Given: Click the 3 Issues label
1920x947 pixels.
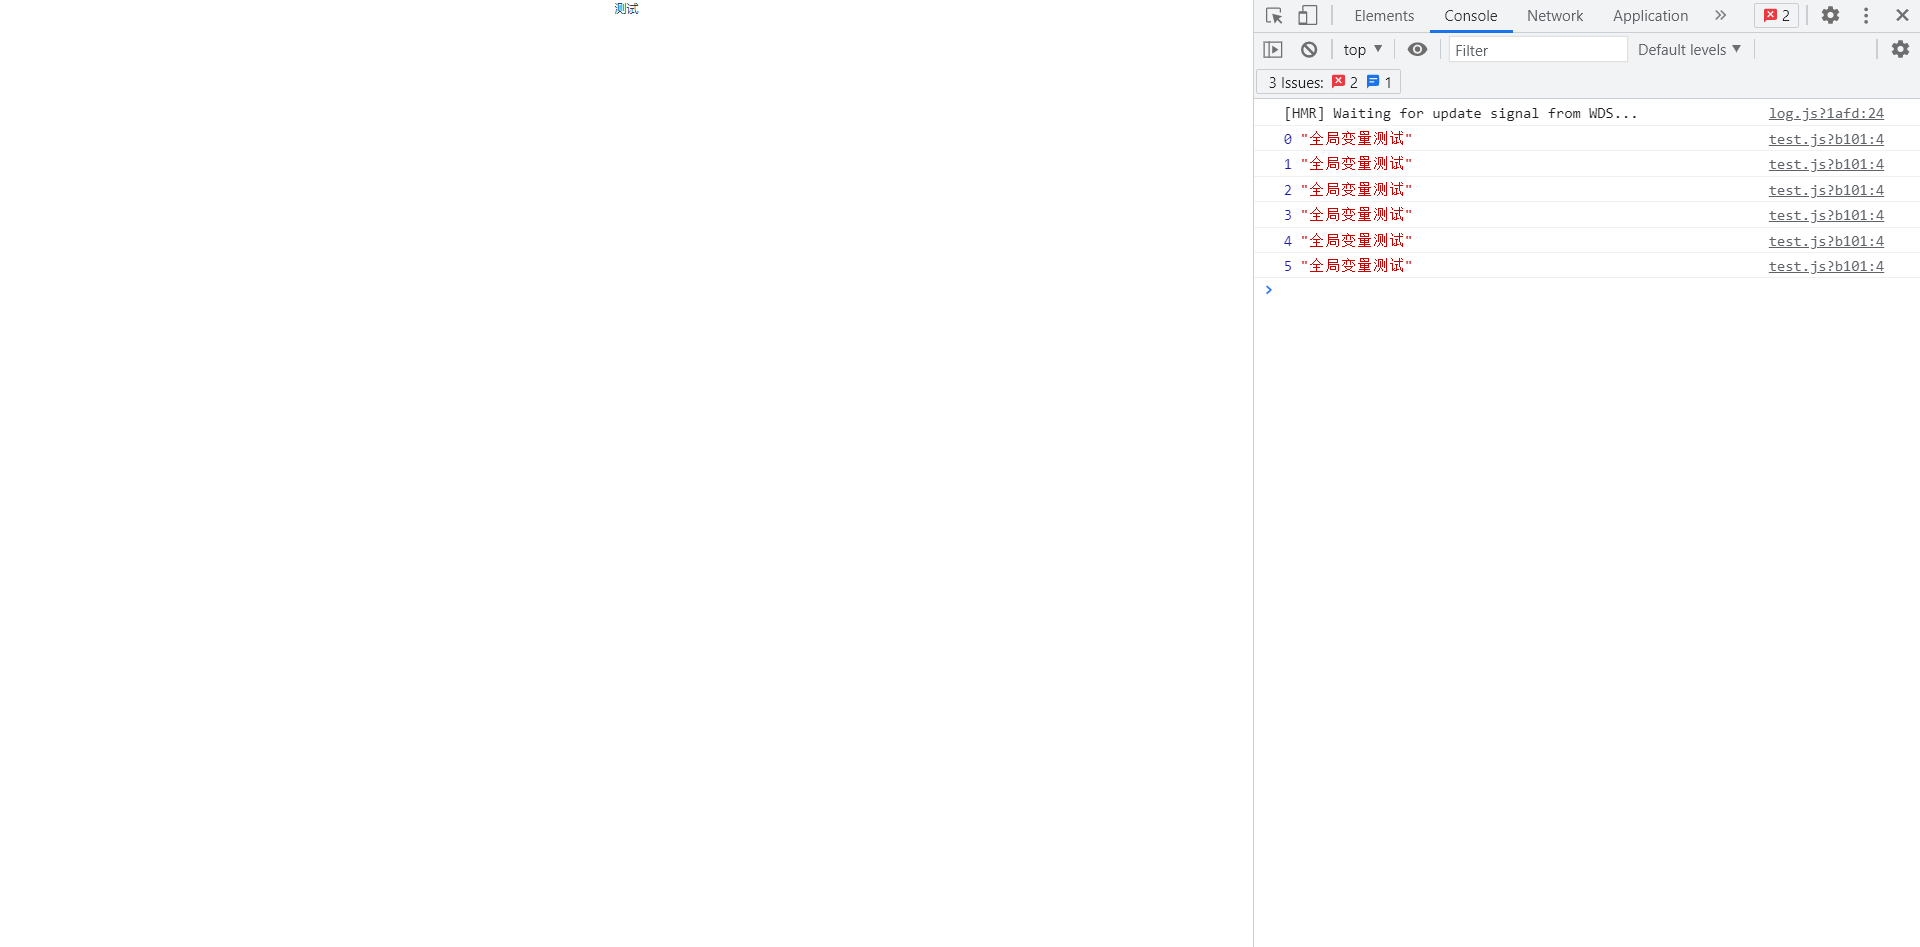Looking at the screenshot, I should [x=1296, y=83].
